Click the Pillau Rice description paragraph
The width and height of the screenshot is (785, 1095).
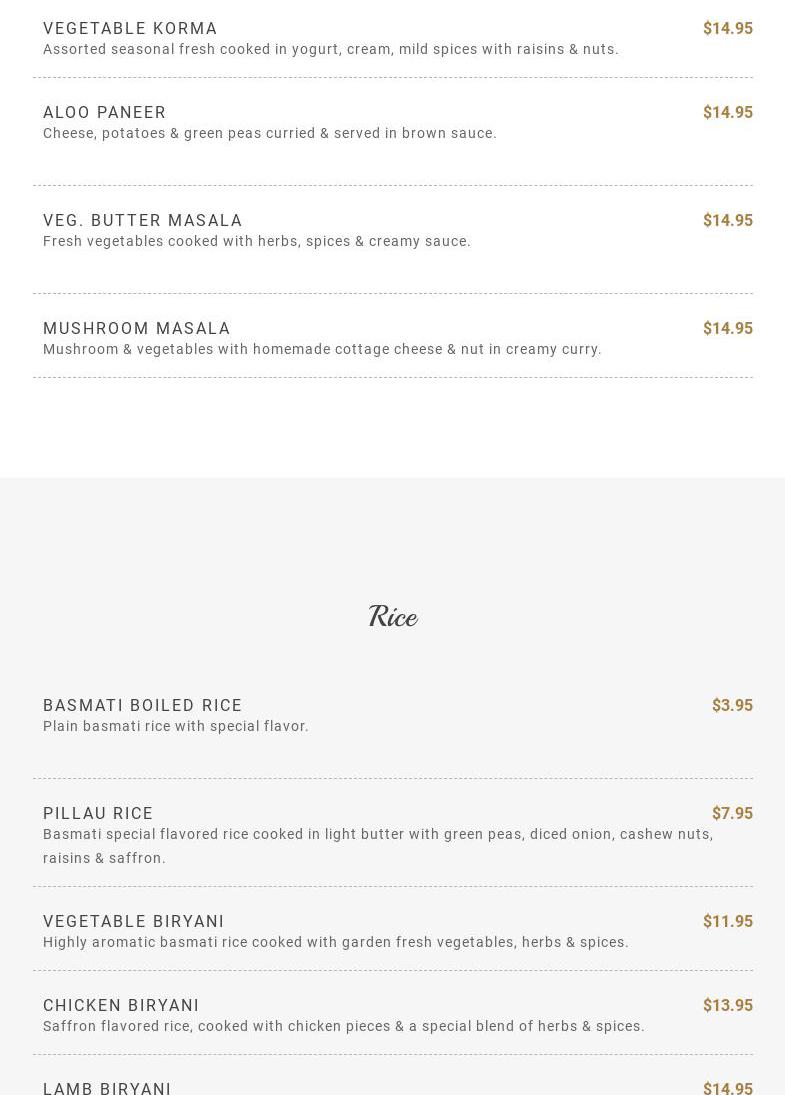[378, 845]
